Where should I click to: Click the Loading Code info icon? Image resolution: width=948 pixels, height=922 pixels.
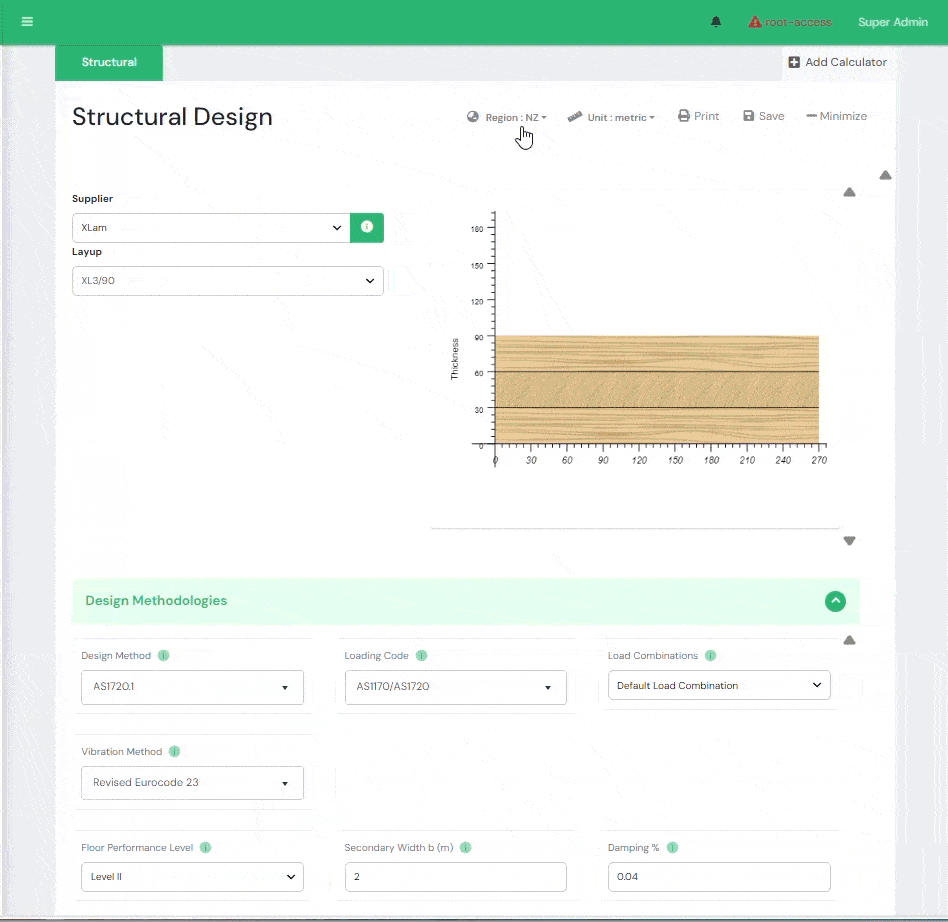(x=421, y=656)
